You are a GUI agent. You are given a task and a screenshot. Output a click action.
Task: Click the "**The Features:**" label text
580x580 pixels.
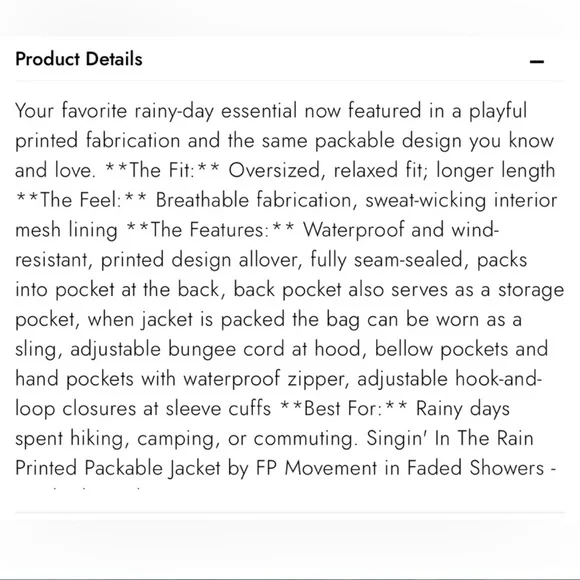[210, 230]
